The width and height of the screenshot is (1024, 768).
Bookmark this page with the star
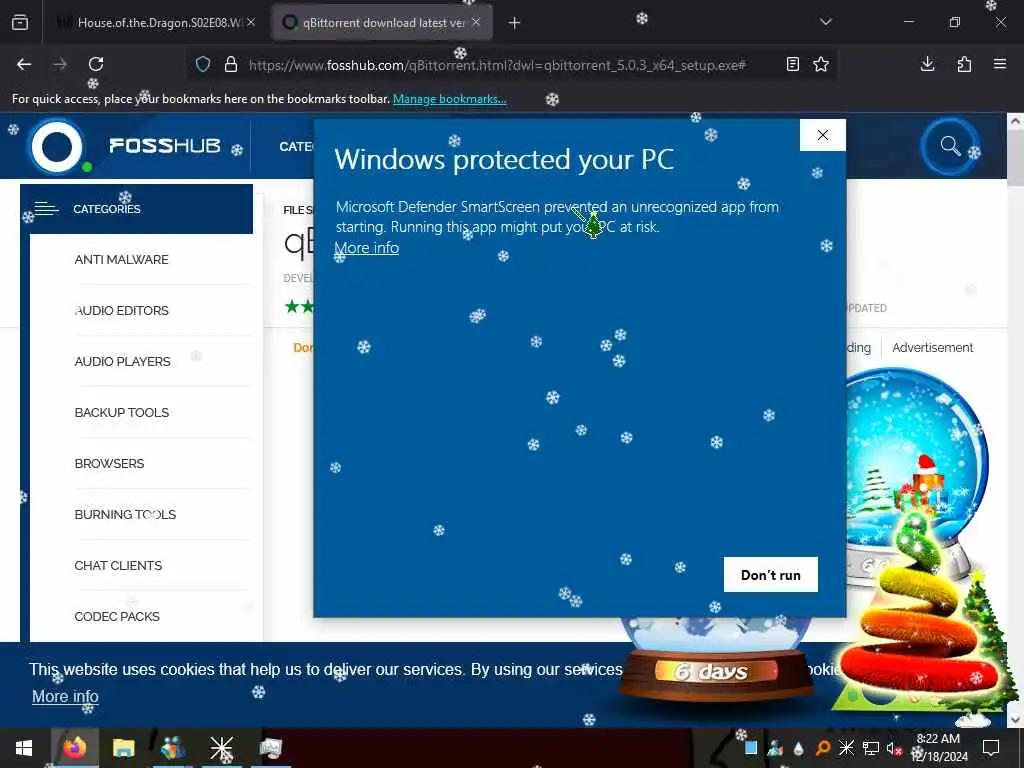821,64
